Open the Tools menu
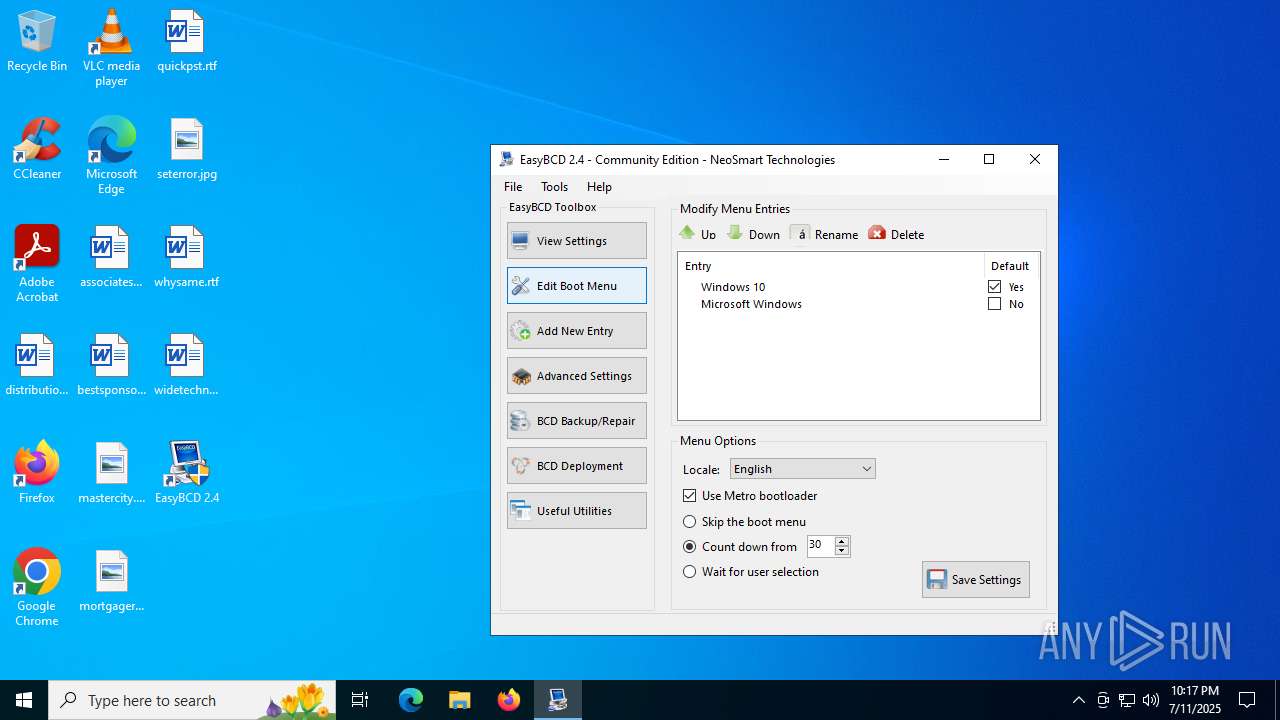This screenshot has height=720, width=1280. click(554, 187)
